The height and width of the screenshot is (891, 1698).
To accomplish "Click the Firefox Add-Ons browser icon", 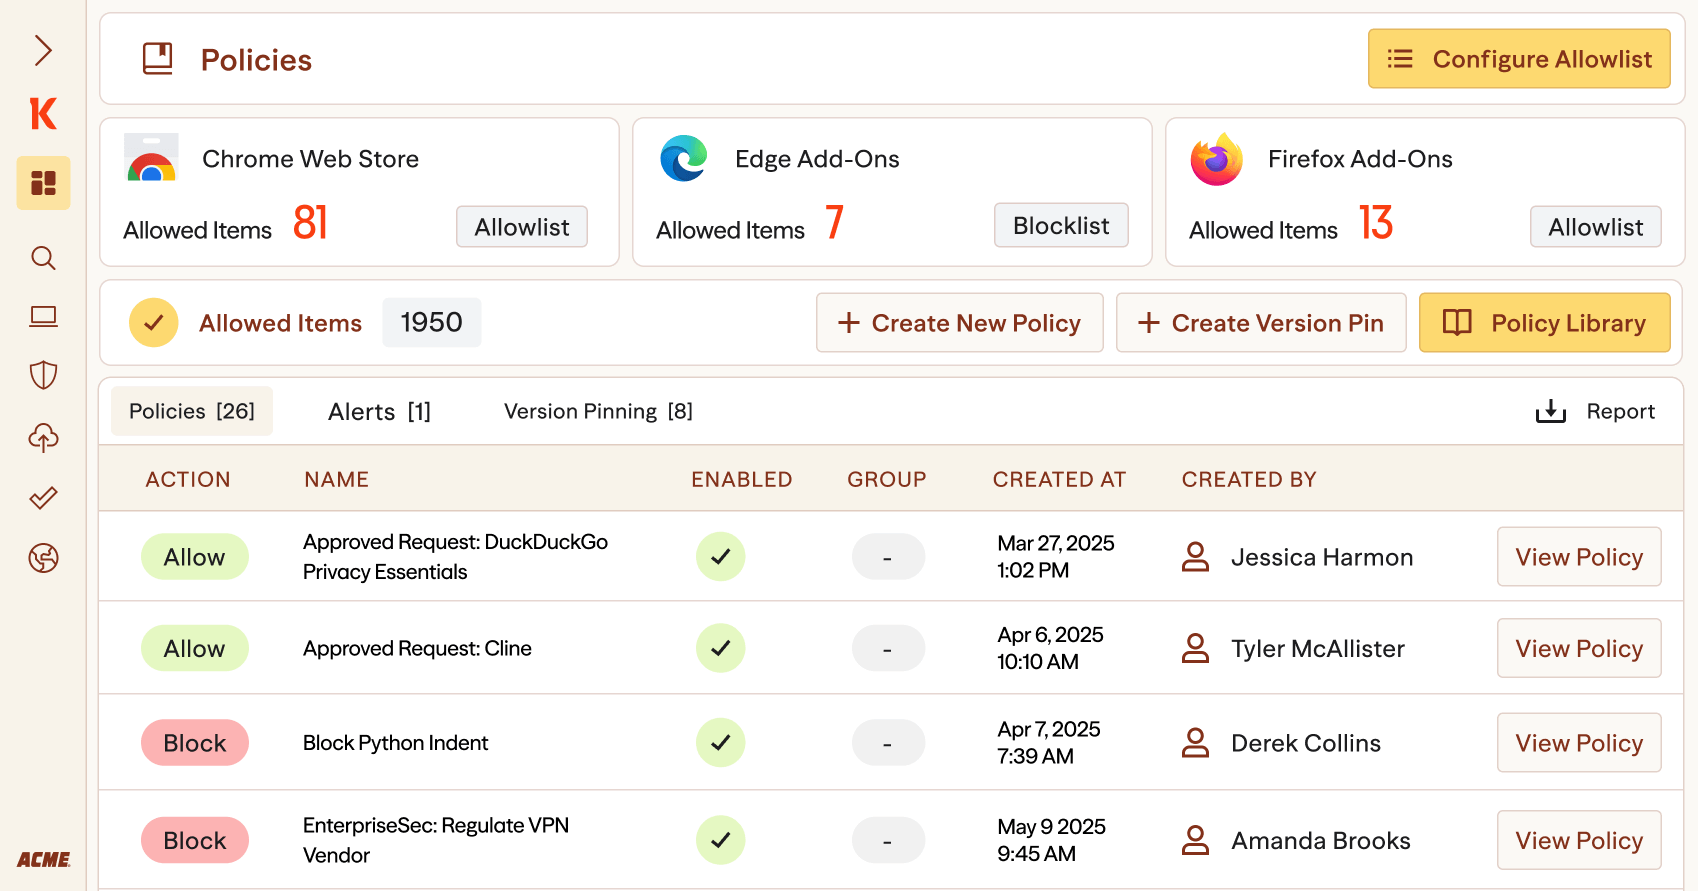I will point(1216,159).
